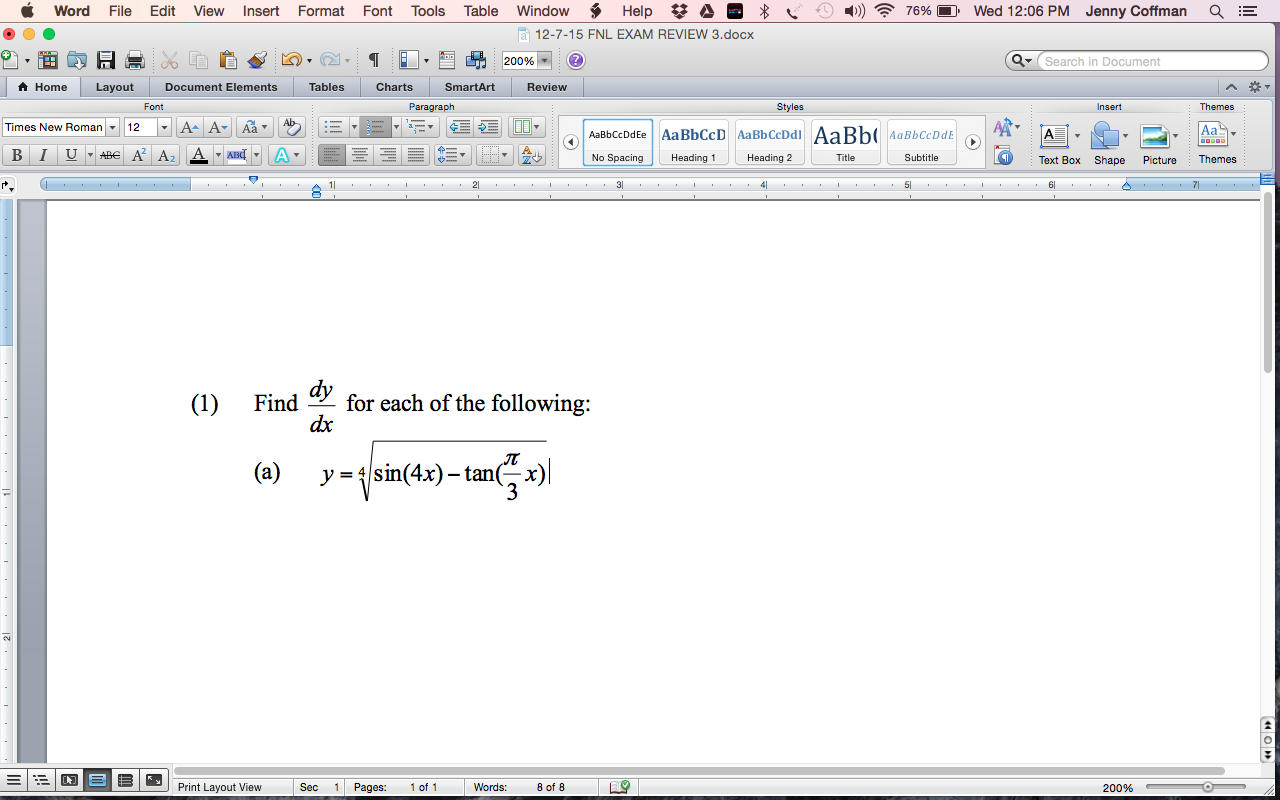1280x800 pixels.
Task: Toggle Superscript formatting
Action: 139,155
